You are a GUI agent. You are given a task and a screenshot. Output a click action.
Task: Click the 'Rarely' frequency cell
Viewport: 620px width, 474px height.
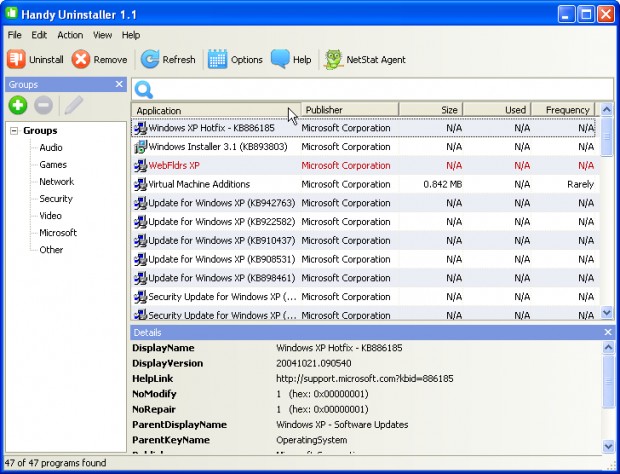pos(580,184)
